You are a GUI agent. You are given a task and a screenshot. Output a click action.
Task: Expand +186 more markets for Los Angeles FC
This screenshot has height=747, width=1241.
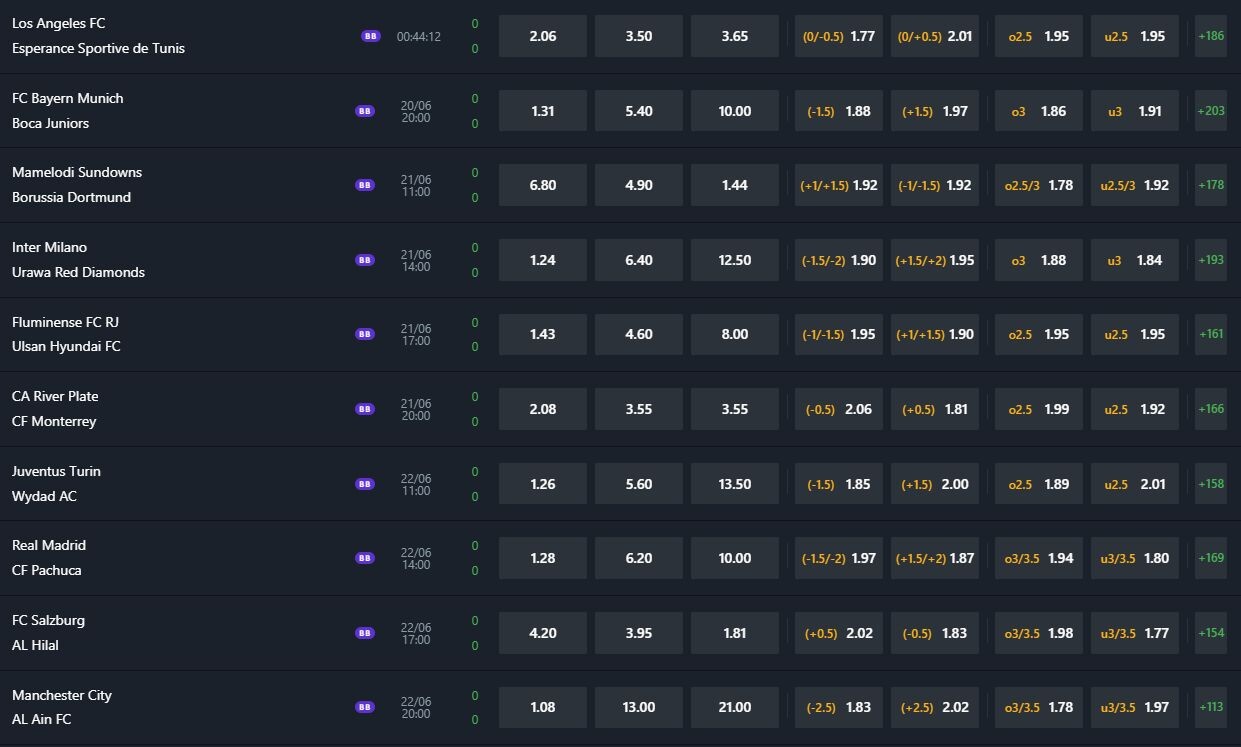pos(1211,36)
